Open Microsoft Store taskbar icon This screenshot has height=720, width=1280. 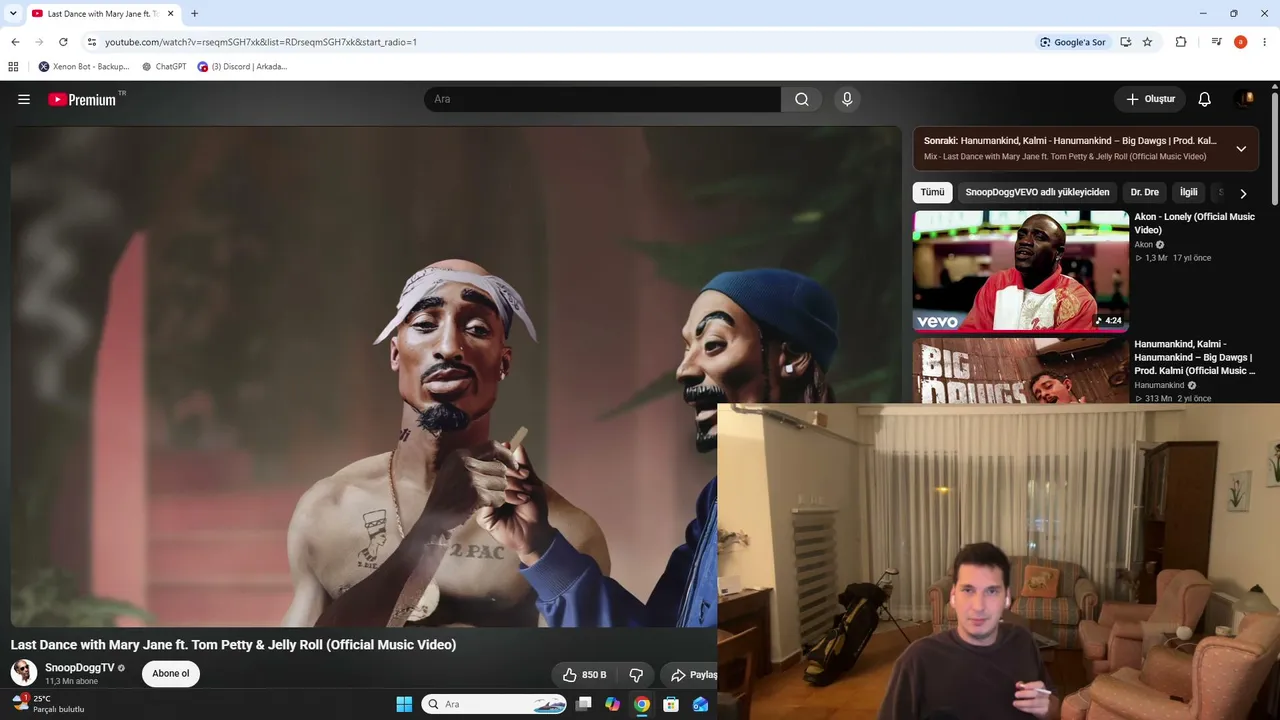(671, 704)
